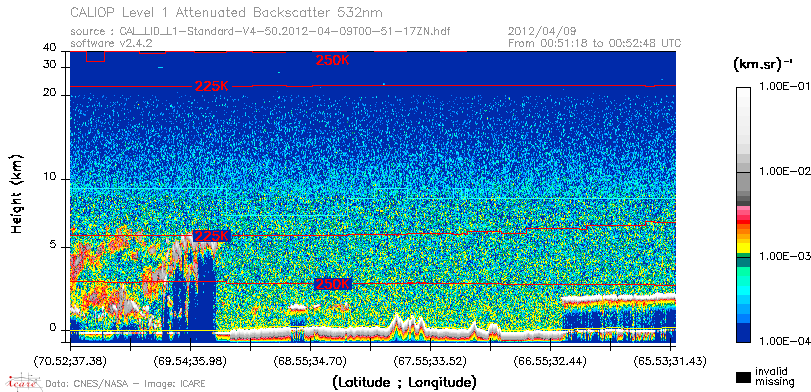The image size is (811, 392).
Task: Click the 'Height (km)' axis label
Action: coord(17,193)
